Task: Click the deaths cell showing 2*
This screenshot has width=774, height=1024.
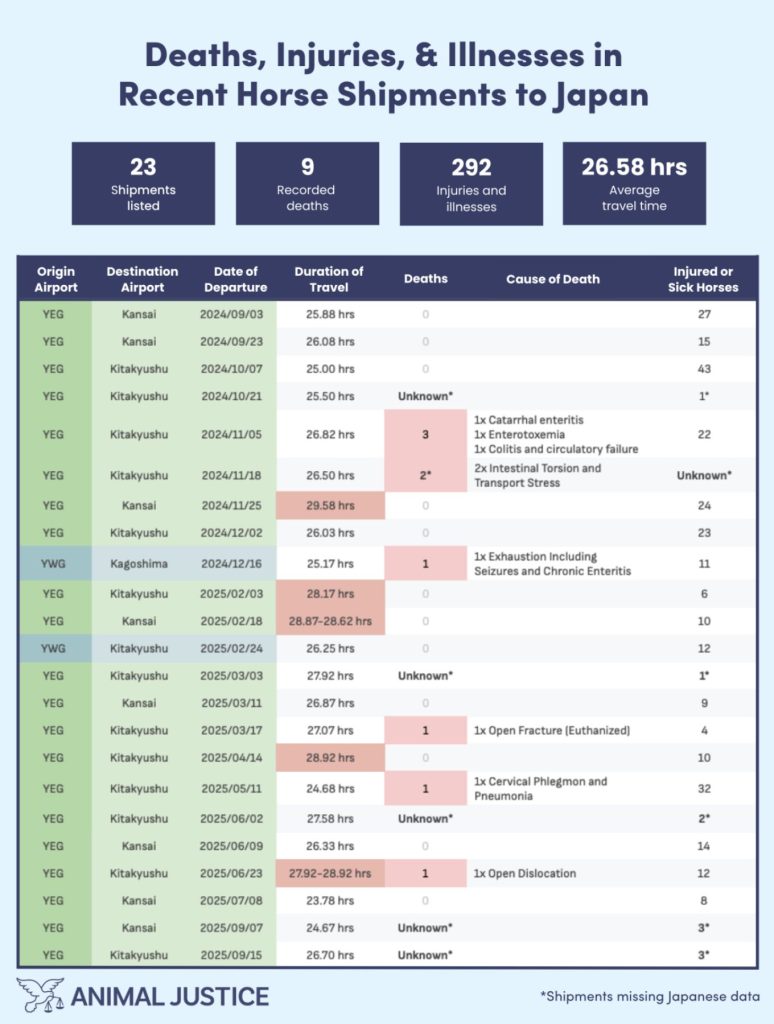Action: (425, 475)
